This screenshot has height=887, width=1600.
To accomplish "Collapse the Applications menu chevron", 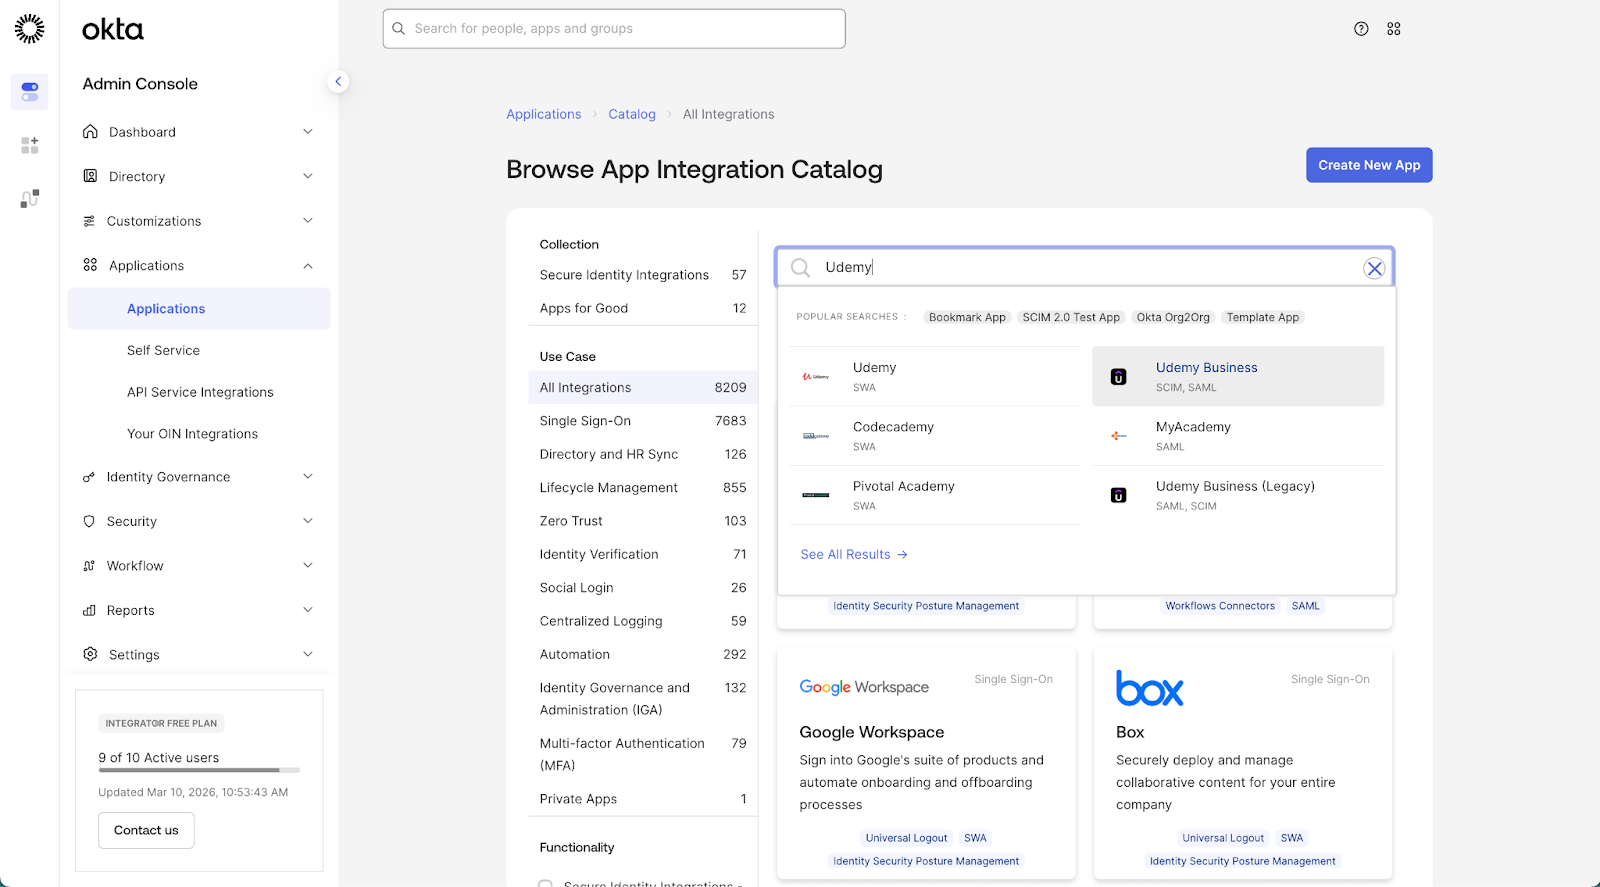I will (x=308, y=266).
